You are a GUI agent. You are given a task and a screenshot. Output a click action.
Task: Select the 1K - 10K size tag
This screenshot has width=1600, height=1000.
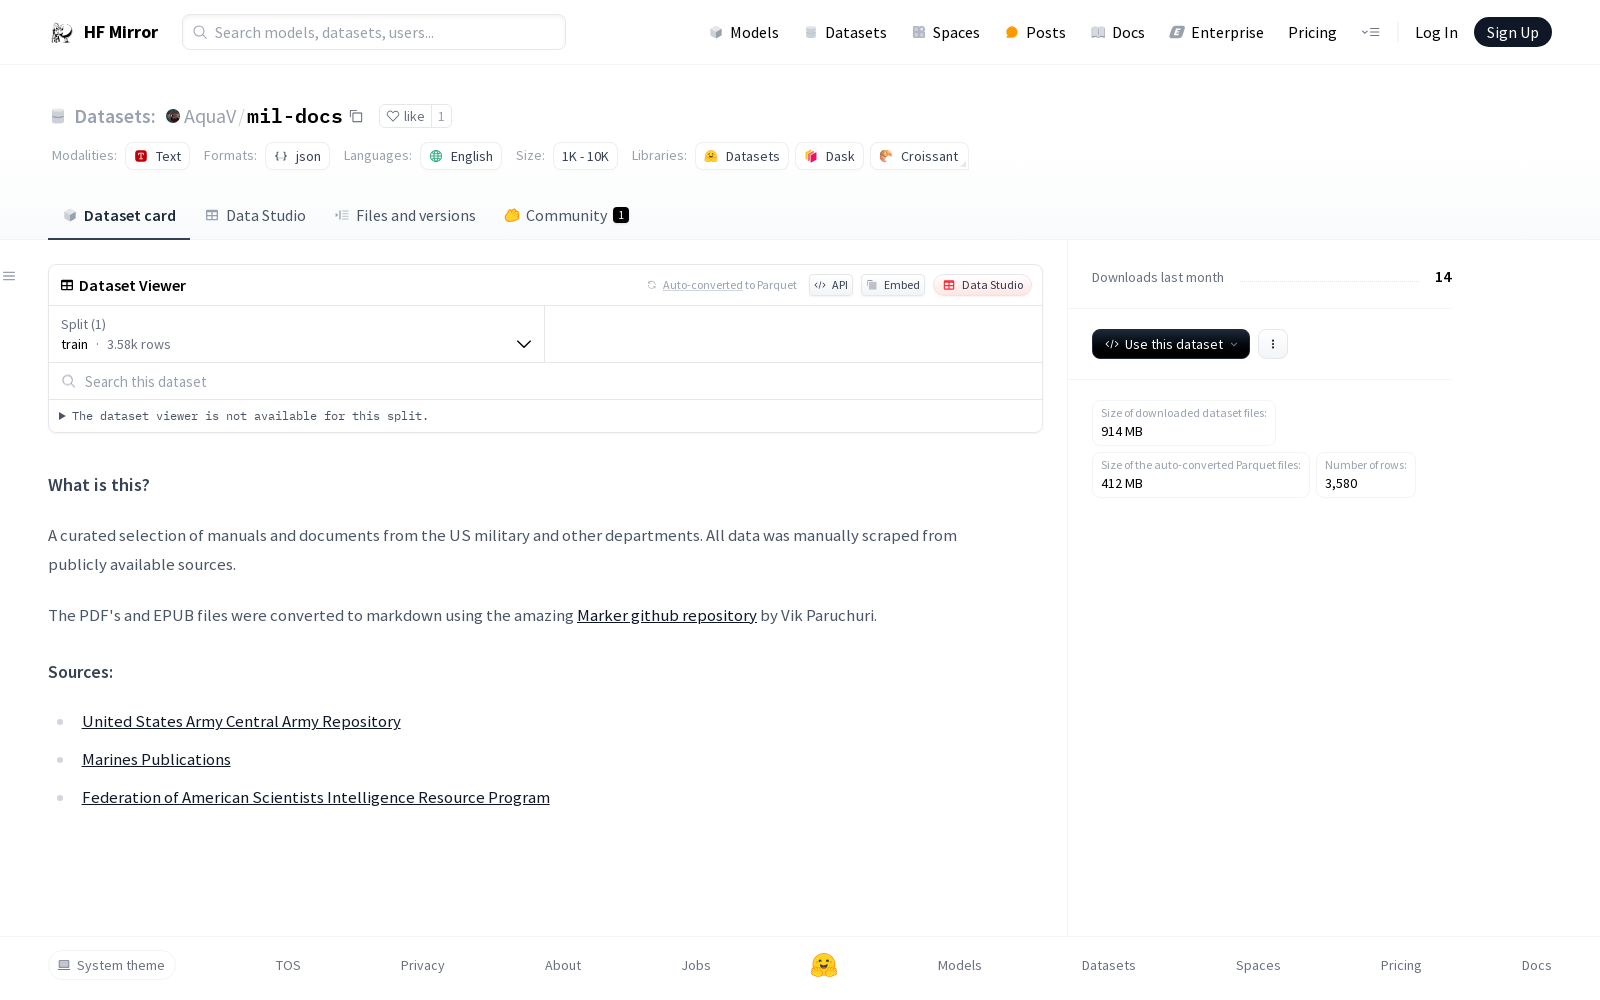(585, 156)
